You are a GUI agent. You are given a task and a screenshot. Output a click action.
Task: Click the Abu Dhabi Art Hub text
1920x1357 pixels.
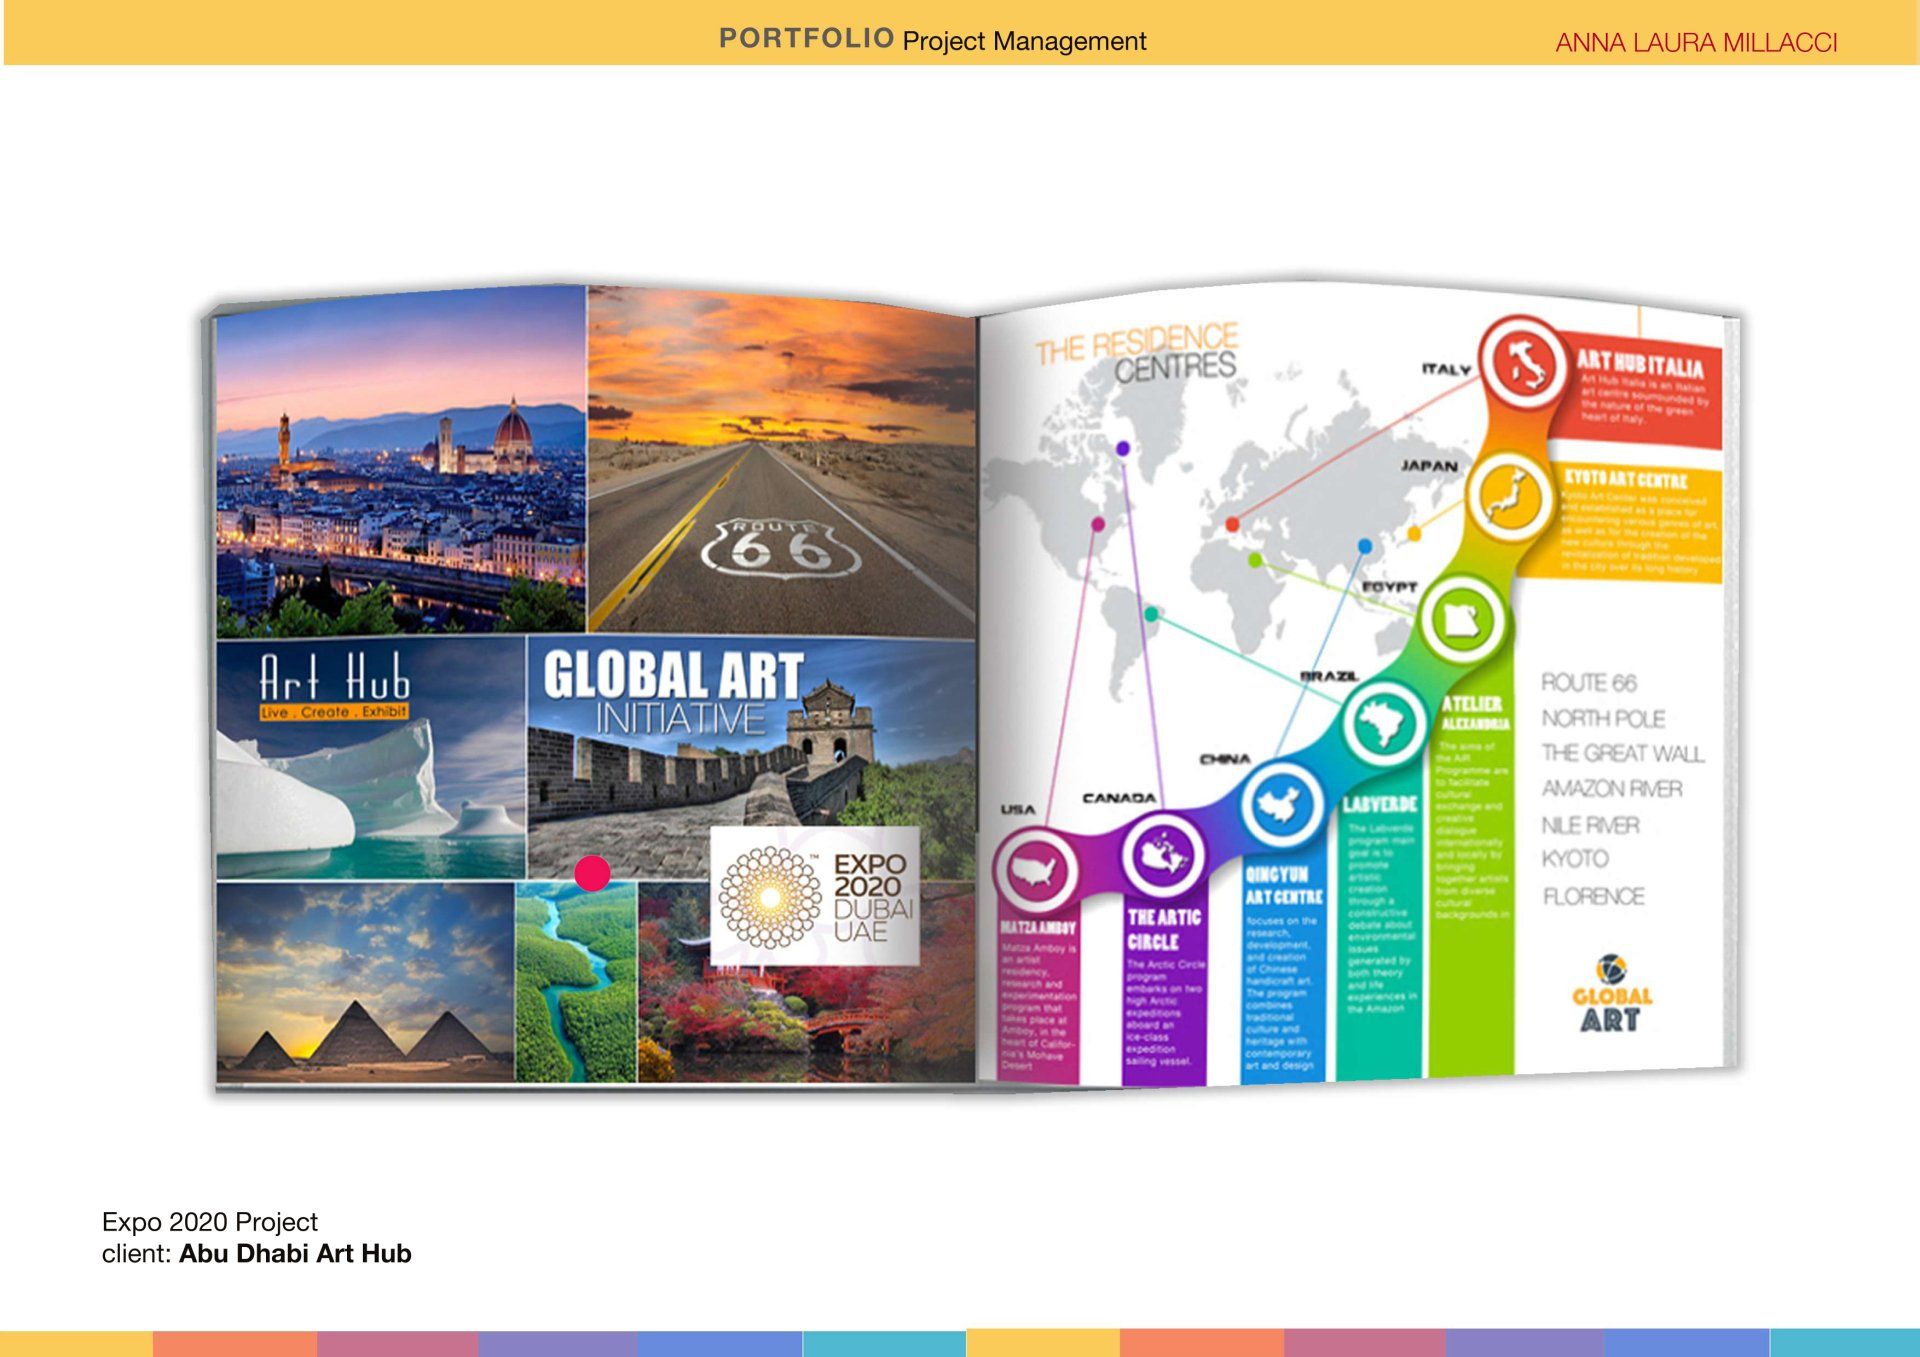(x=295, y=1254)
